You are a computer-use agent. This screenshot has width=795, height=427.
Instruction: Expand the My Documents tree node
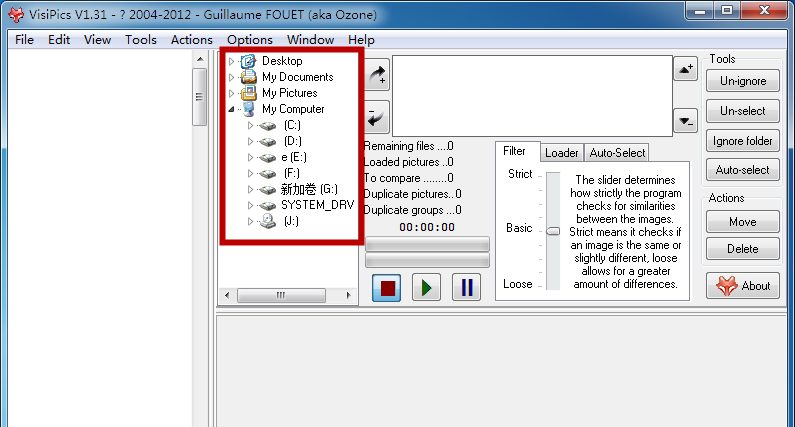click(x=232, y=77)
